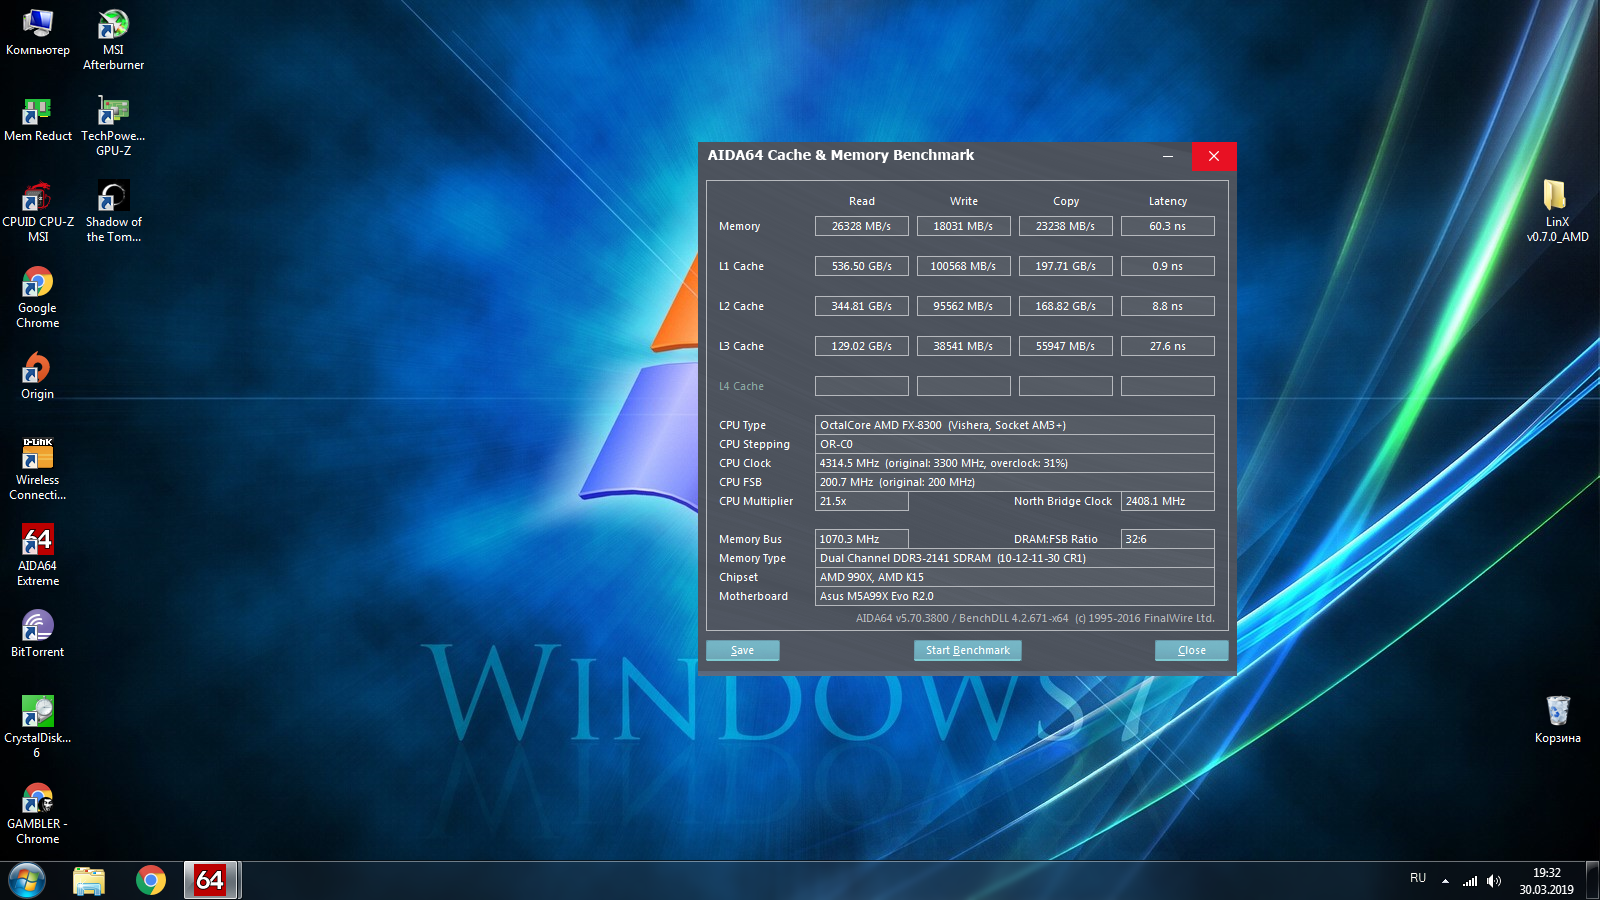The height and width of the screenshot is (900, 1600).
Task: Click the Memory Copy value 23238 MB/s
Action: (x=1066, y=226)
